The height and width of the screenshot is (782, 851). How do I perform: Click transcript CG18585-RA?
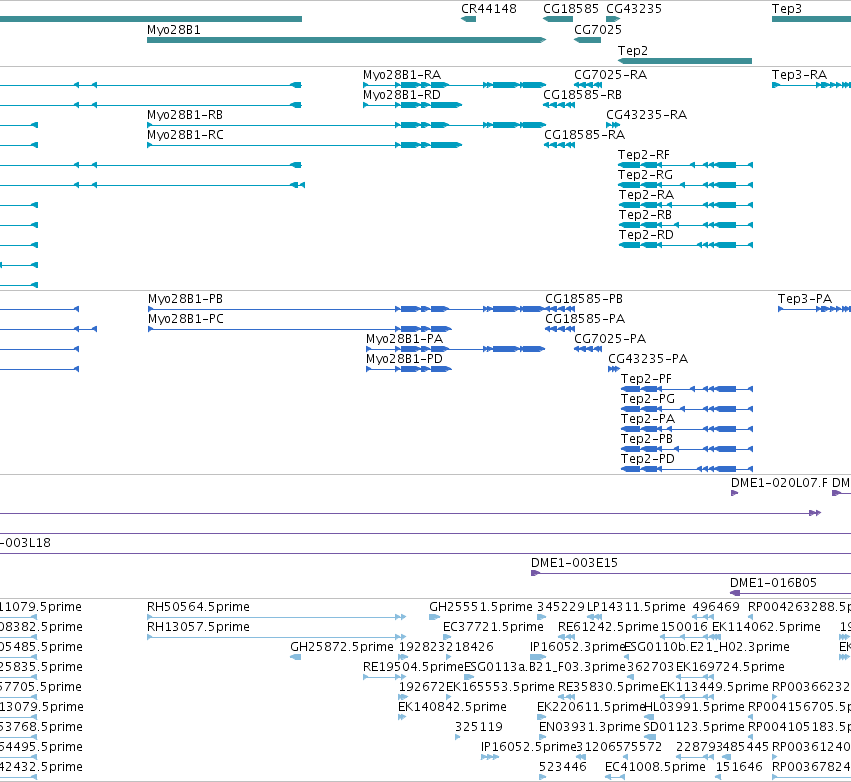(559, 145)
